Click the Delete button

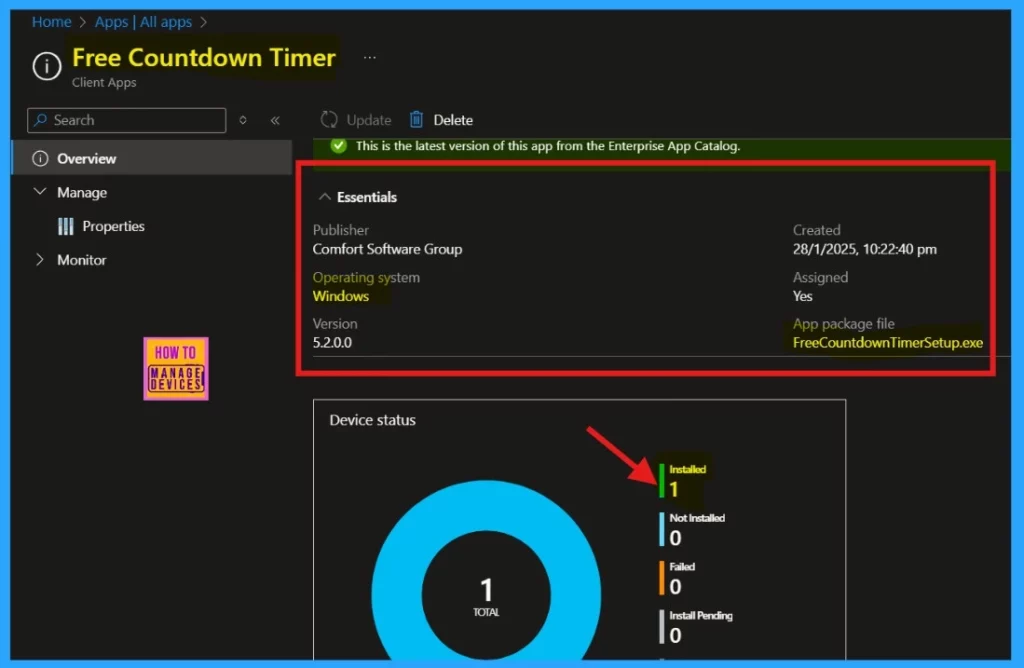[x=441, y=120]
